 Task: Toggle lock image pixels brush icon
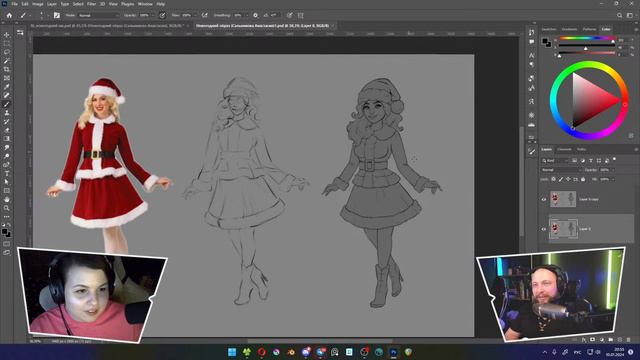[561, 179]
